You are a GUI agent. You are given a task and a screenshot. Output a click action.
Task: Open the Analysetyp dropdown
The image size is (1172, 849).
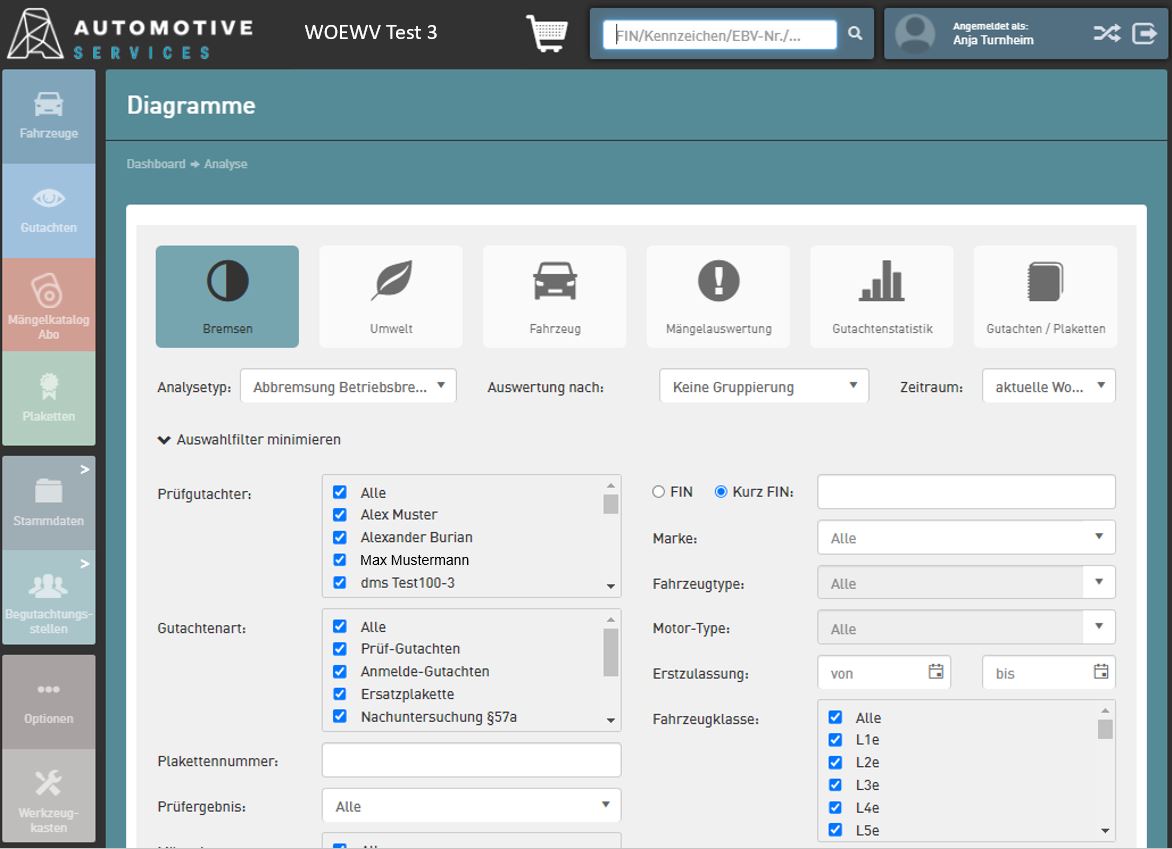point(348,386)
